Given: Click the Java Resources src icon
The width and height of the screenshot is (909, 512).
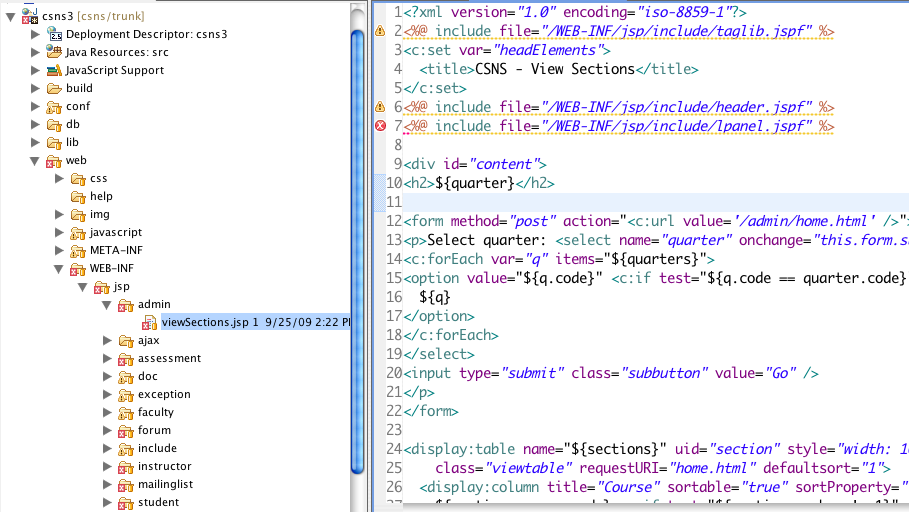Looking at the screenshot, I should click(54, 52).
